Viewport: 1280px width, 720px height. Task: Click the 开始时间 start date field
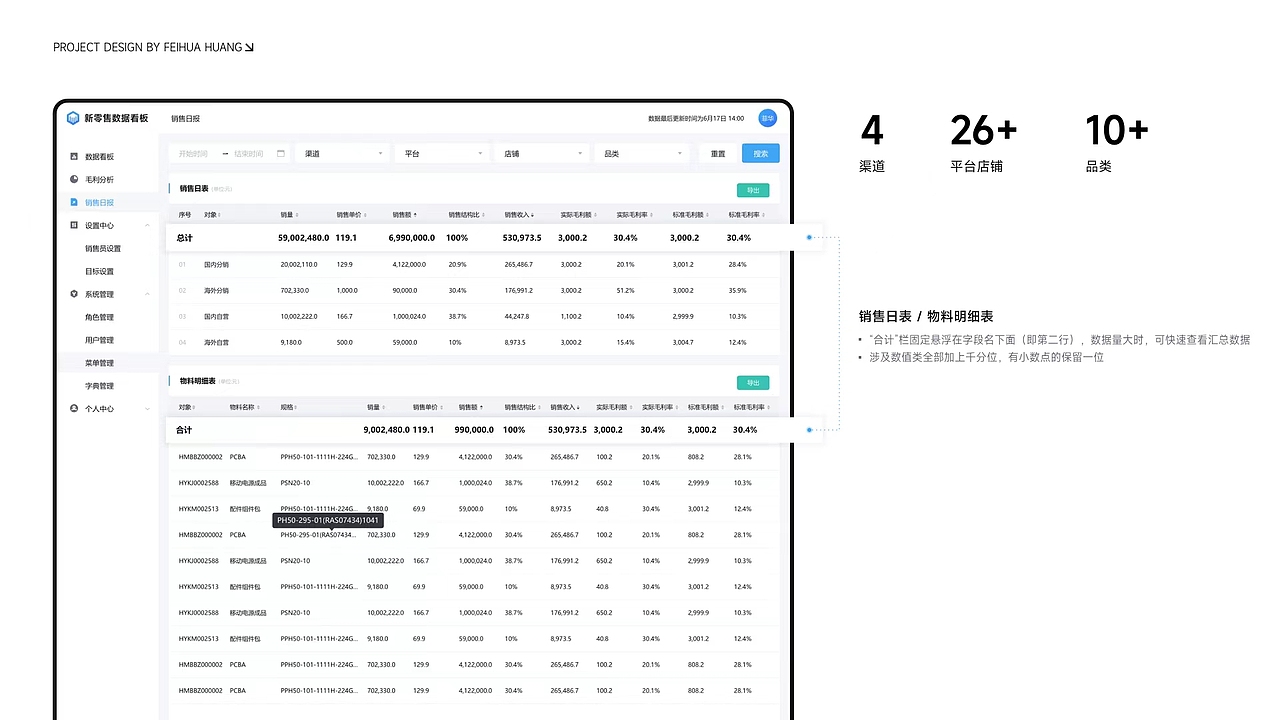[193, 154]
